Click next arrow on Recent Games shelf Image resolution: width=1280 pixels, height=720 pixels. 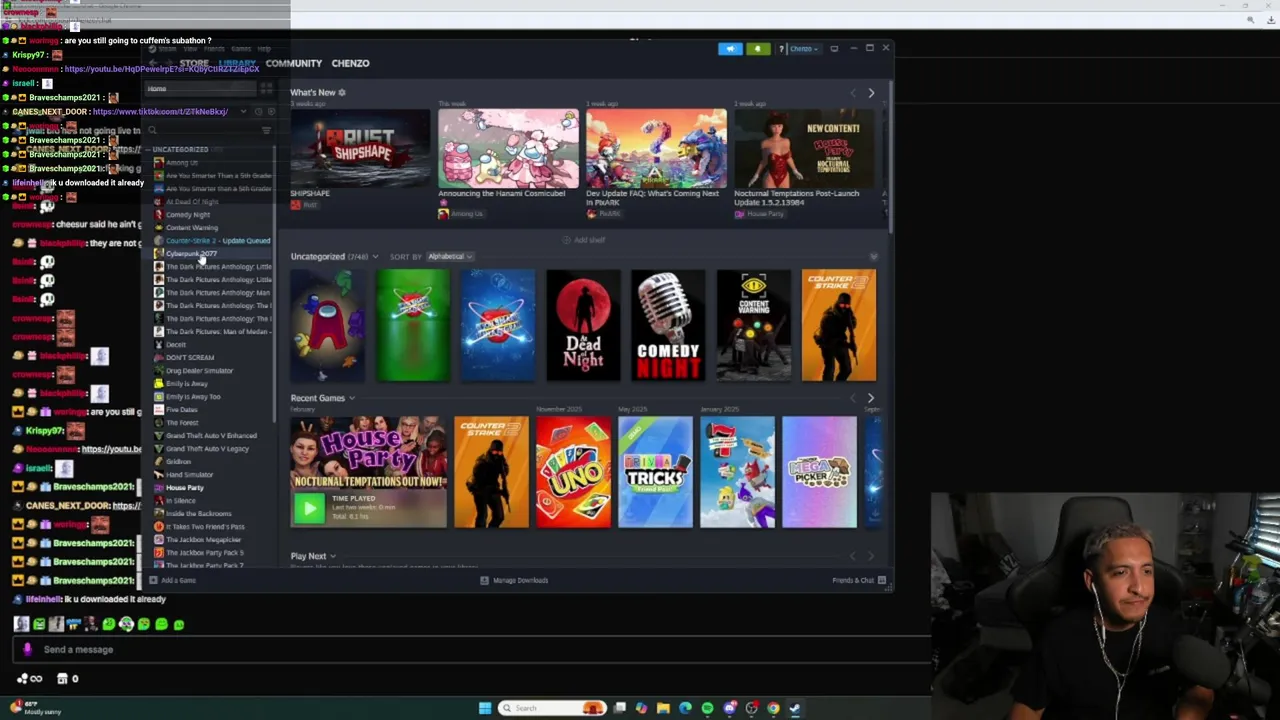[x=871, y=399]
